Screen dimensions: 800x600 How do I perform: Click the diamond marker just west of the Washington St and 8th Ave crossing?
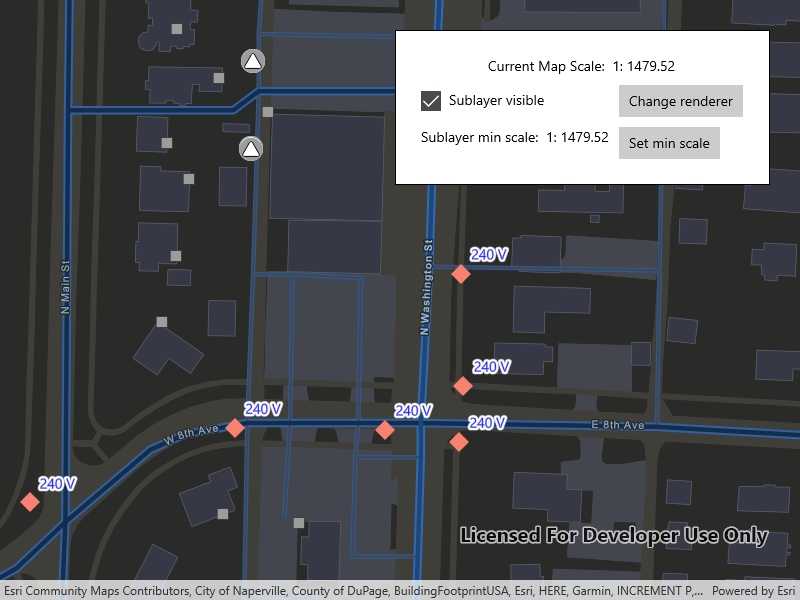click(x=385, y=430)
